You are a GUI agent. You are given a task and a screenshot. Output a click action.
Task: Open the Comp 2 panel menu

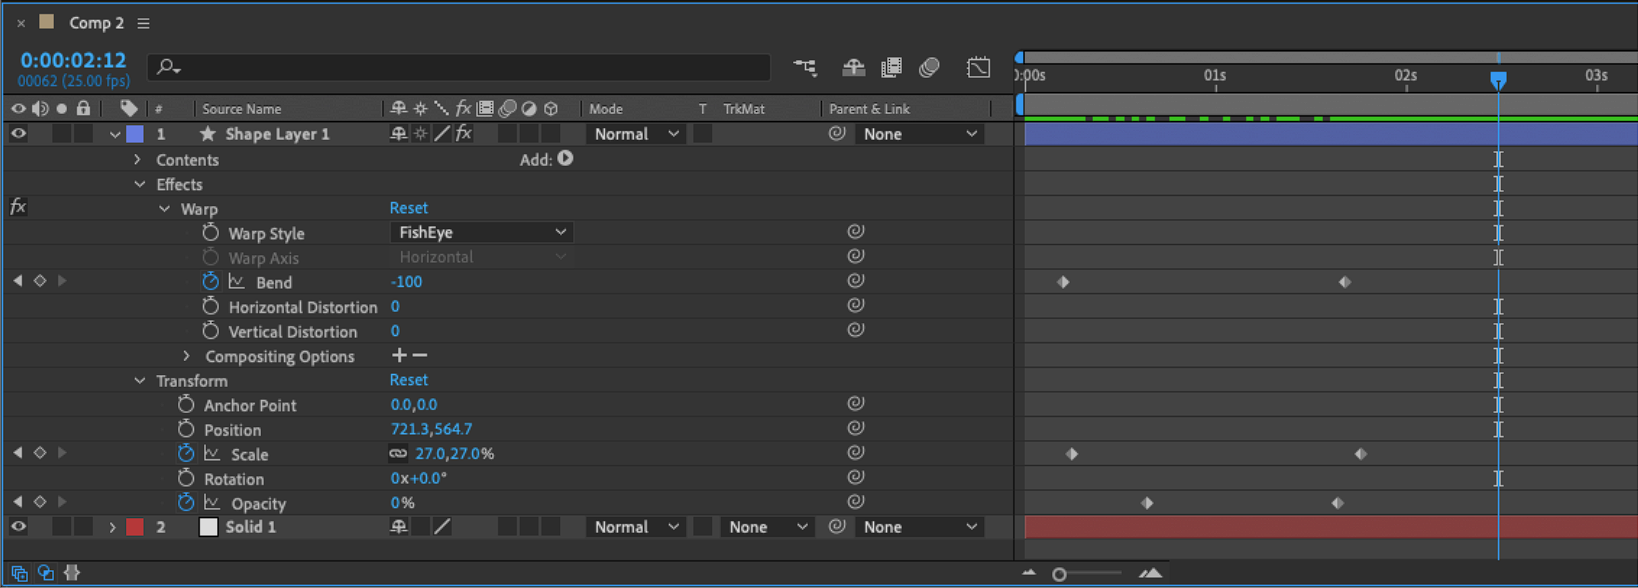click(144, 23)
